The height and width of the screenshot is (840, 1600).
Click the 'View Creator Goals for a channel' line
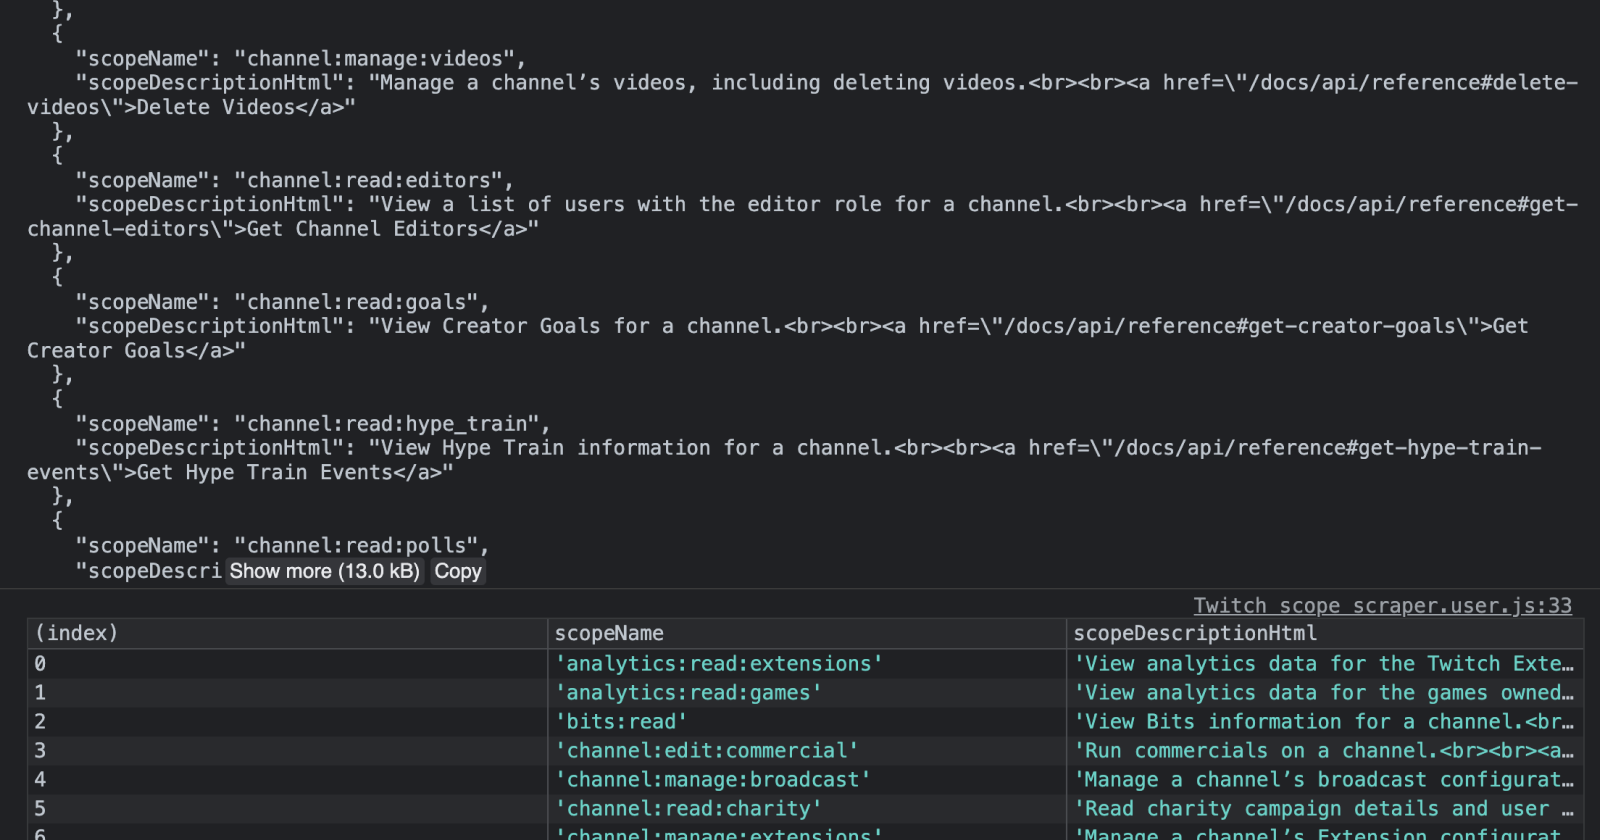pos(802,326)
